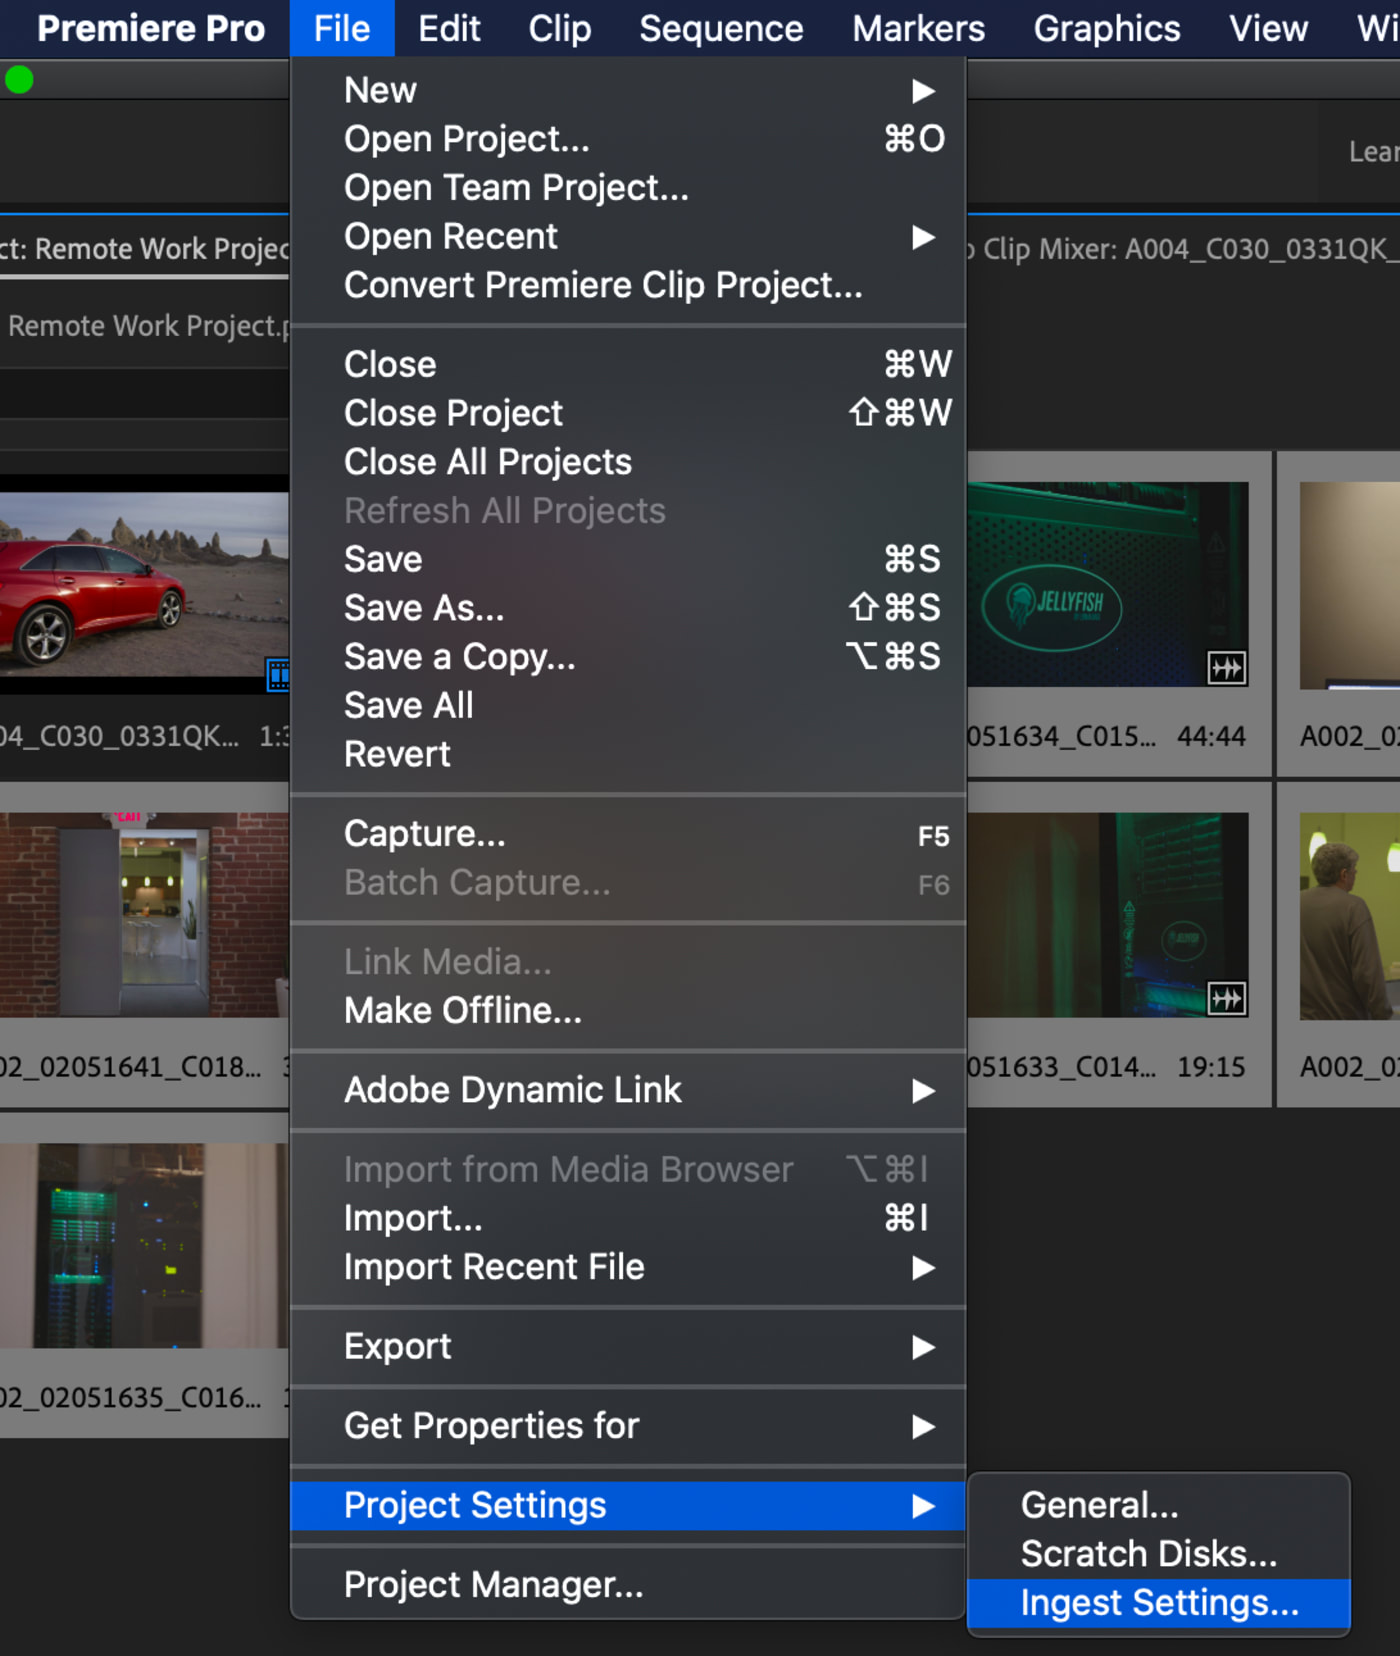Click clip name 04_C030_0331QK
This screenshot has height=1656, width=1400.
[120, 737]
